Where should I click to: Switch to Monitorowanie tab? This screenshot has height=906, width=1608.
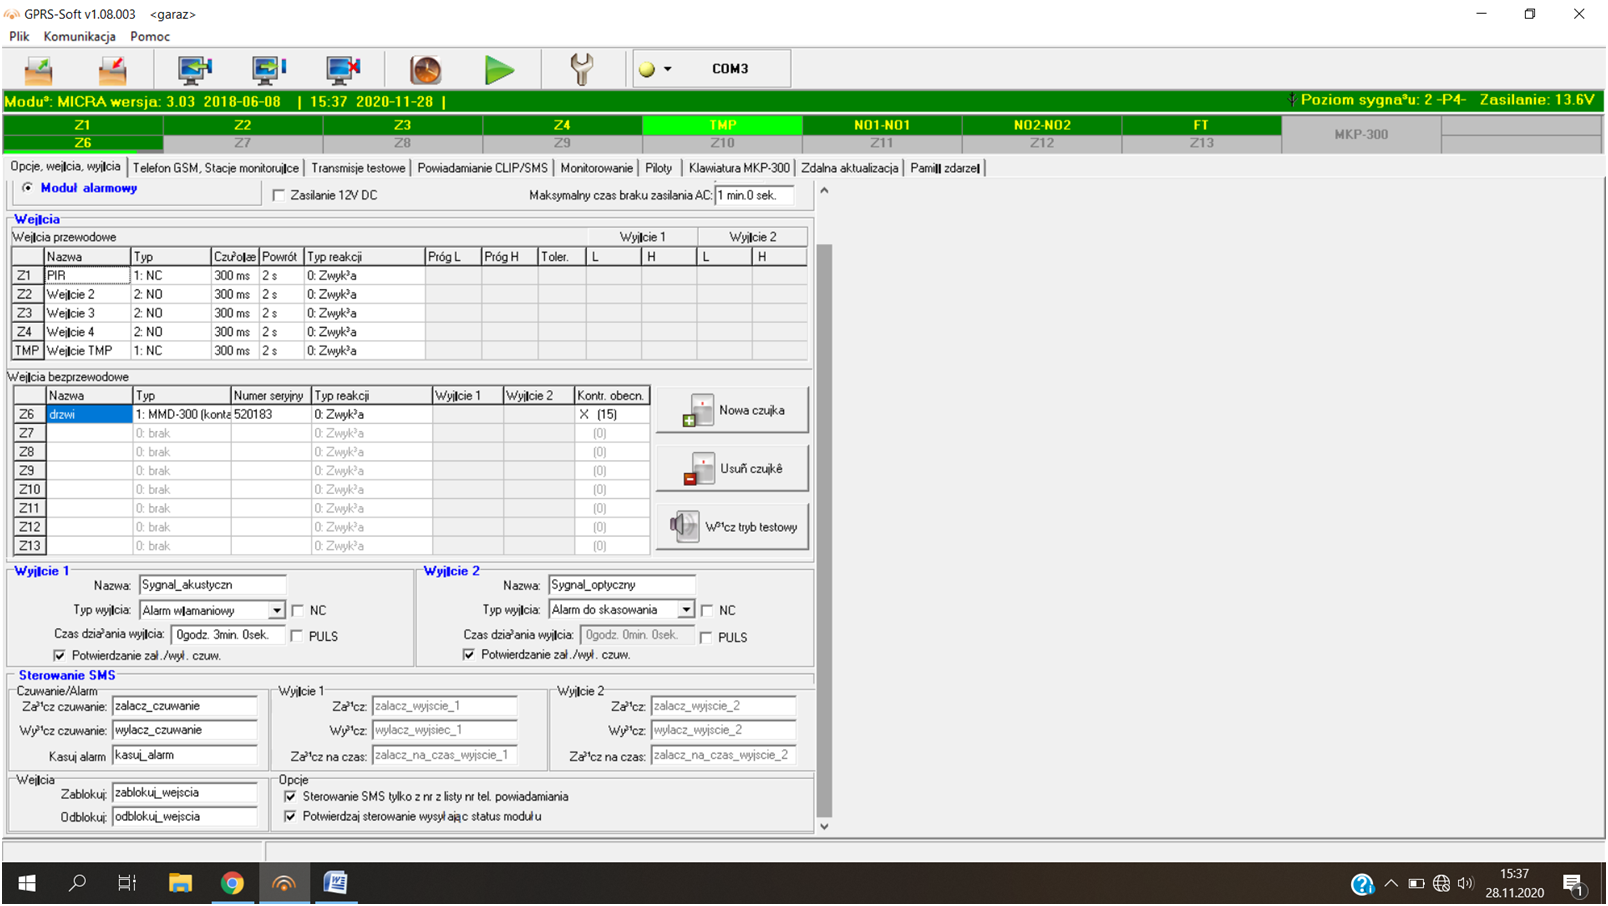(x=597, y=168)
